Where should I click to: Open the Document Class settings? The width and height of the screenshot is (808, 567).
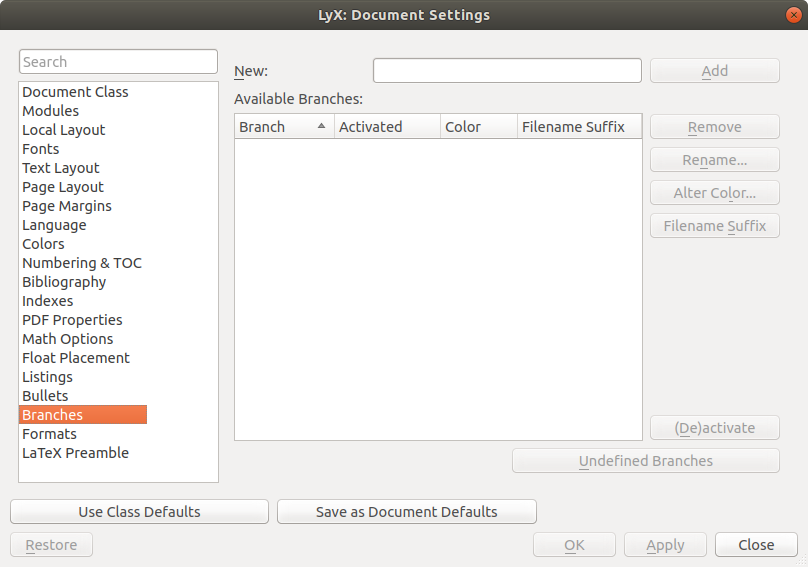click(x=75, y=92)
